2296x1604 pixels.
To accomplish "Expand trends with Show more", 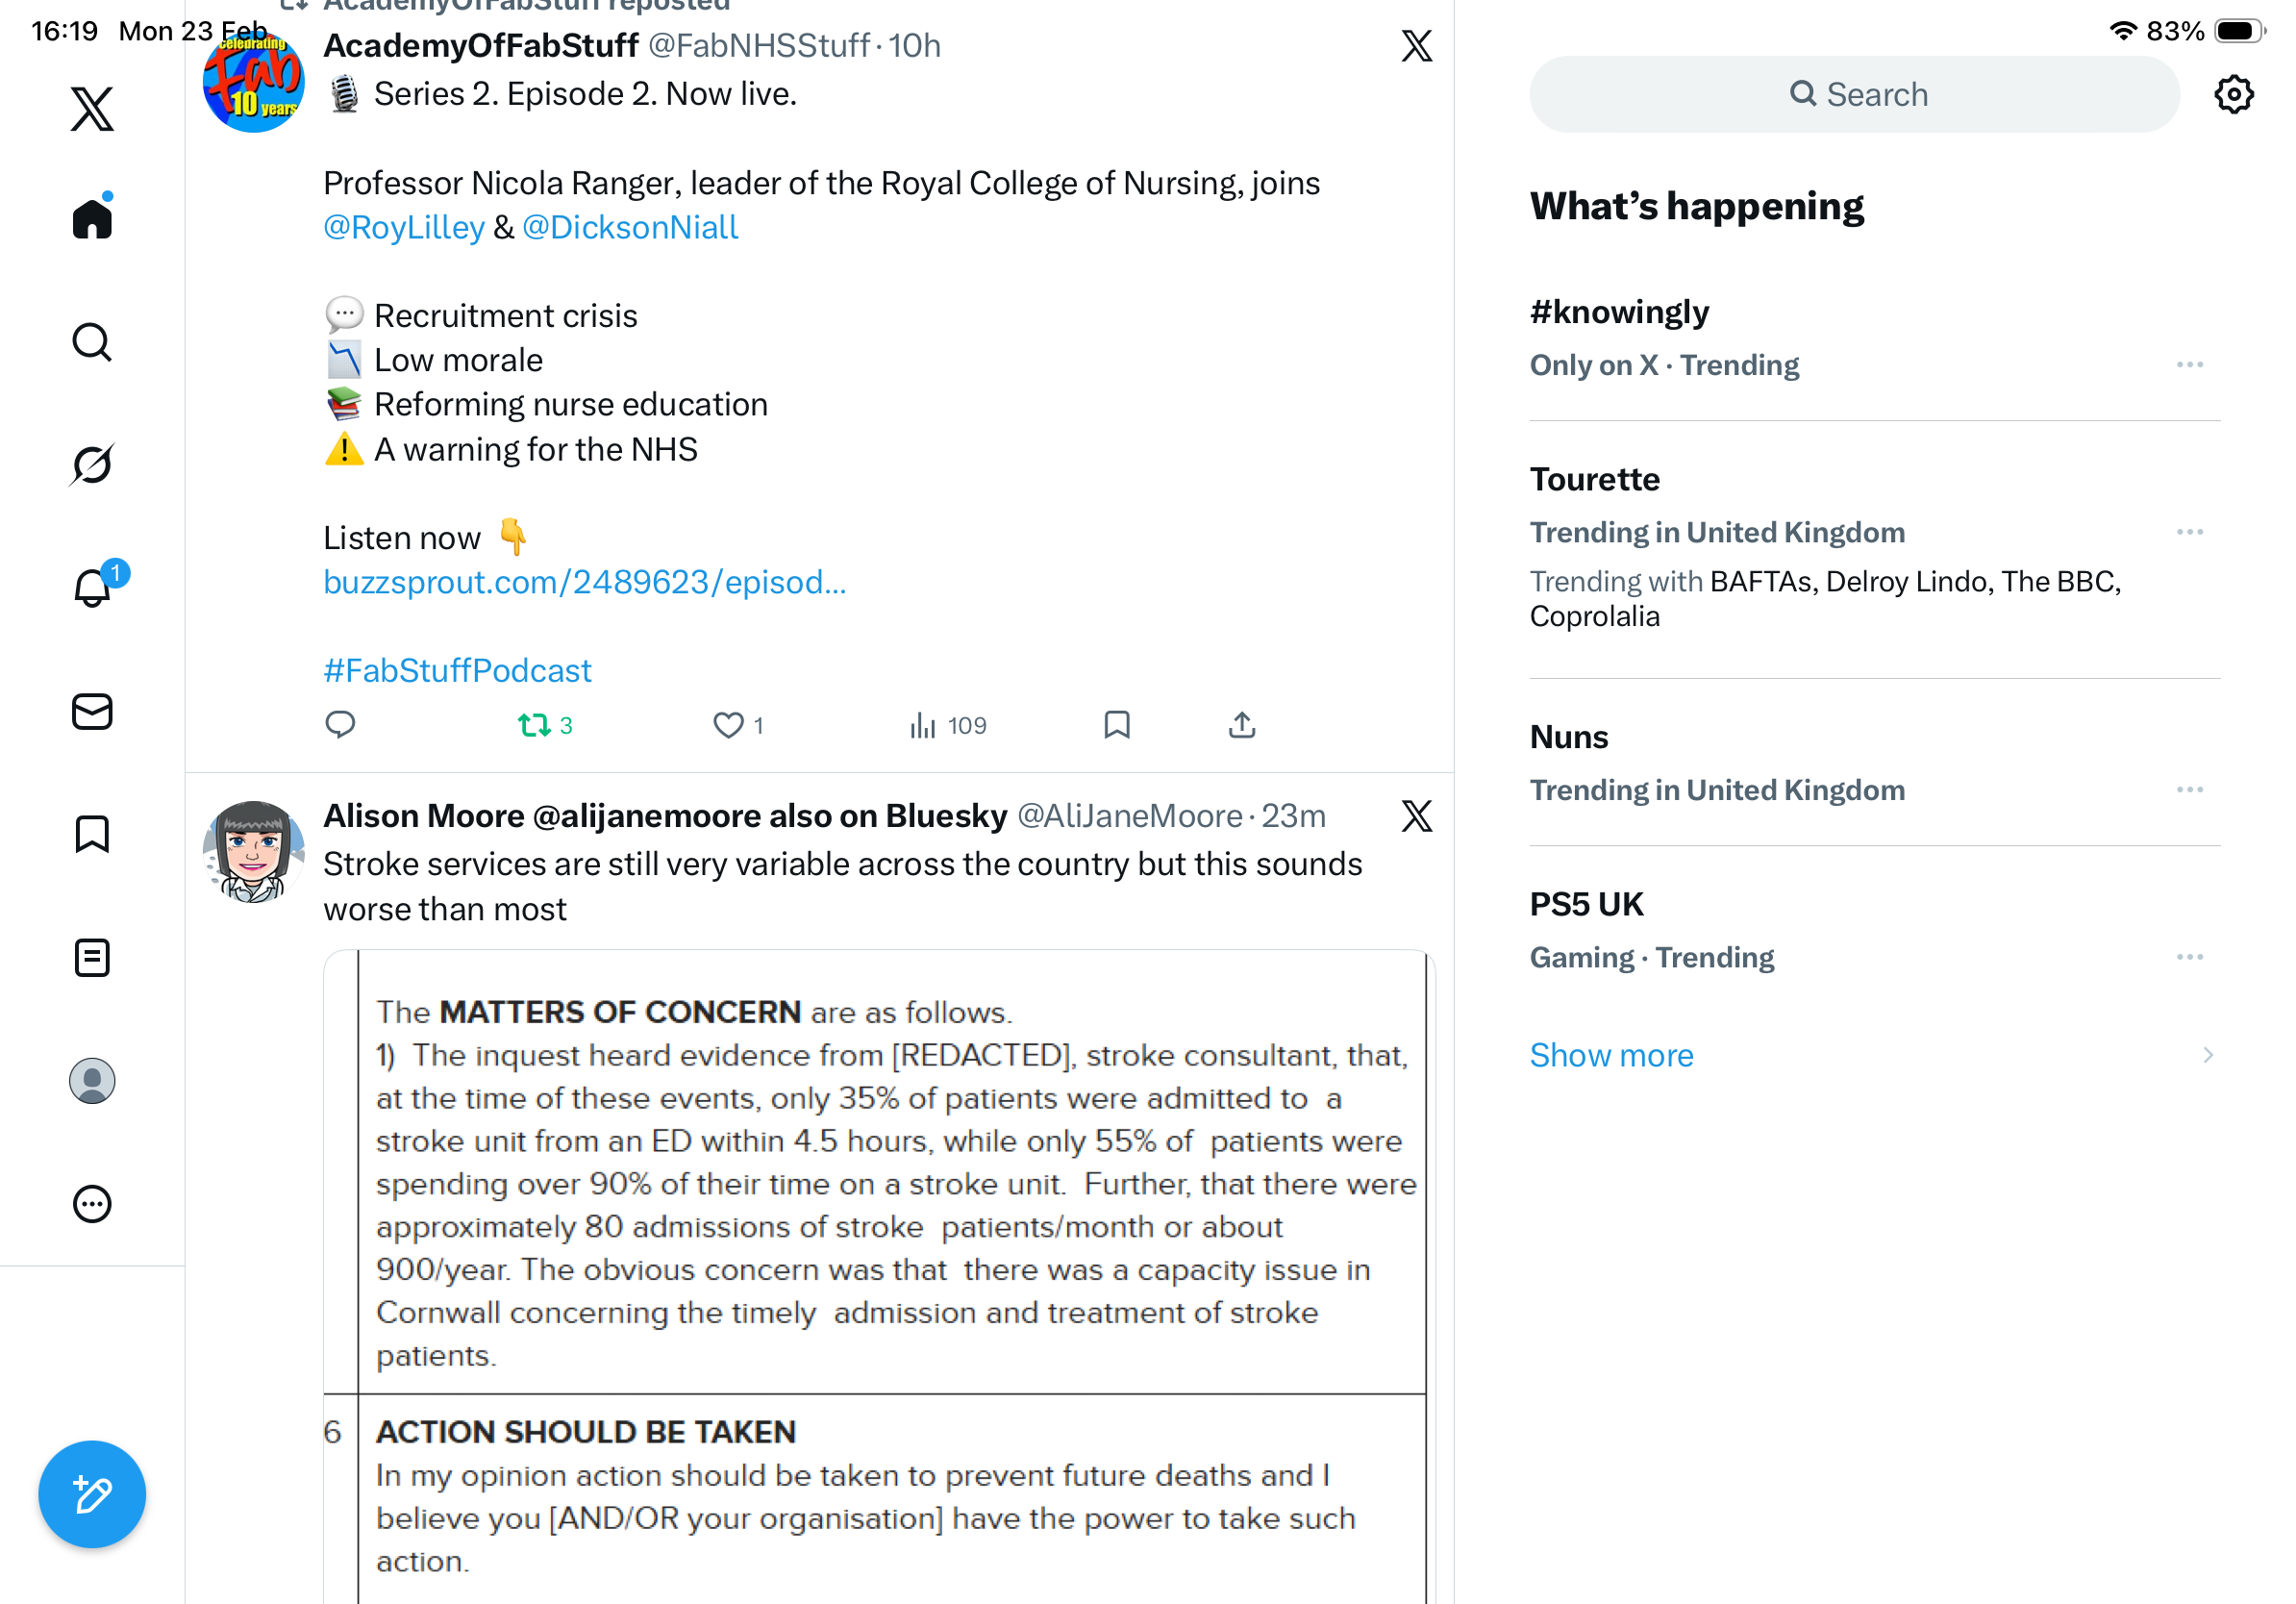I will (1611, 1055).
